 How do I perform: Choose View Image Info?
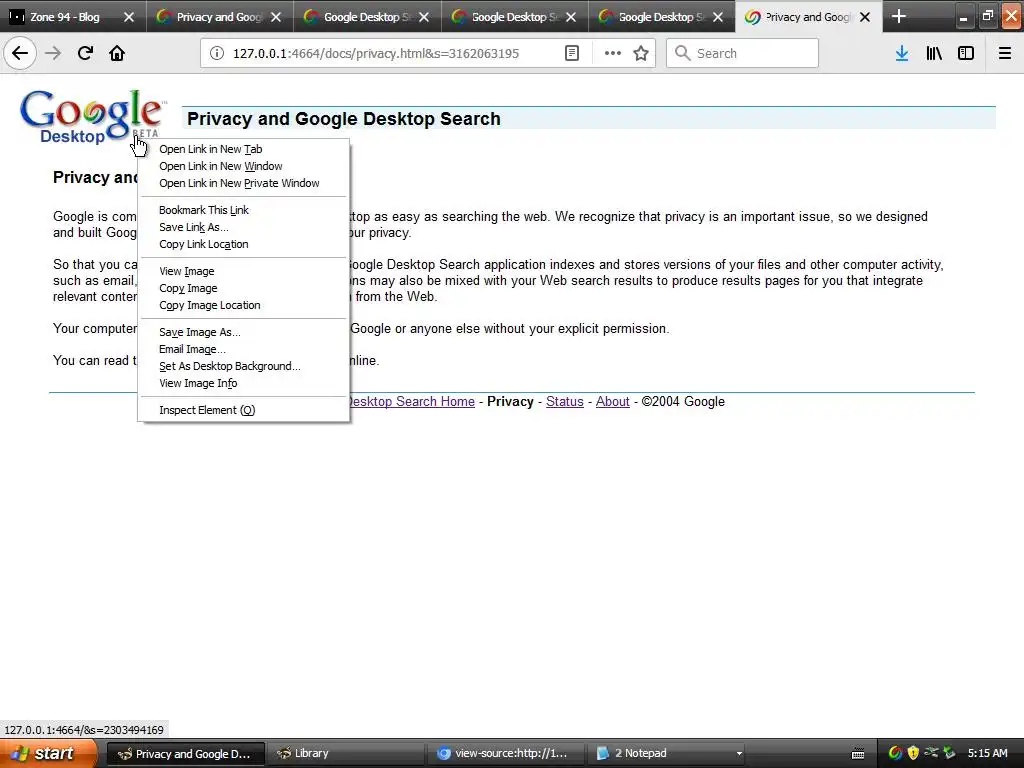tap(242, 383)
